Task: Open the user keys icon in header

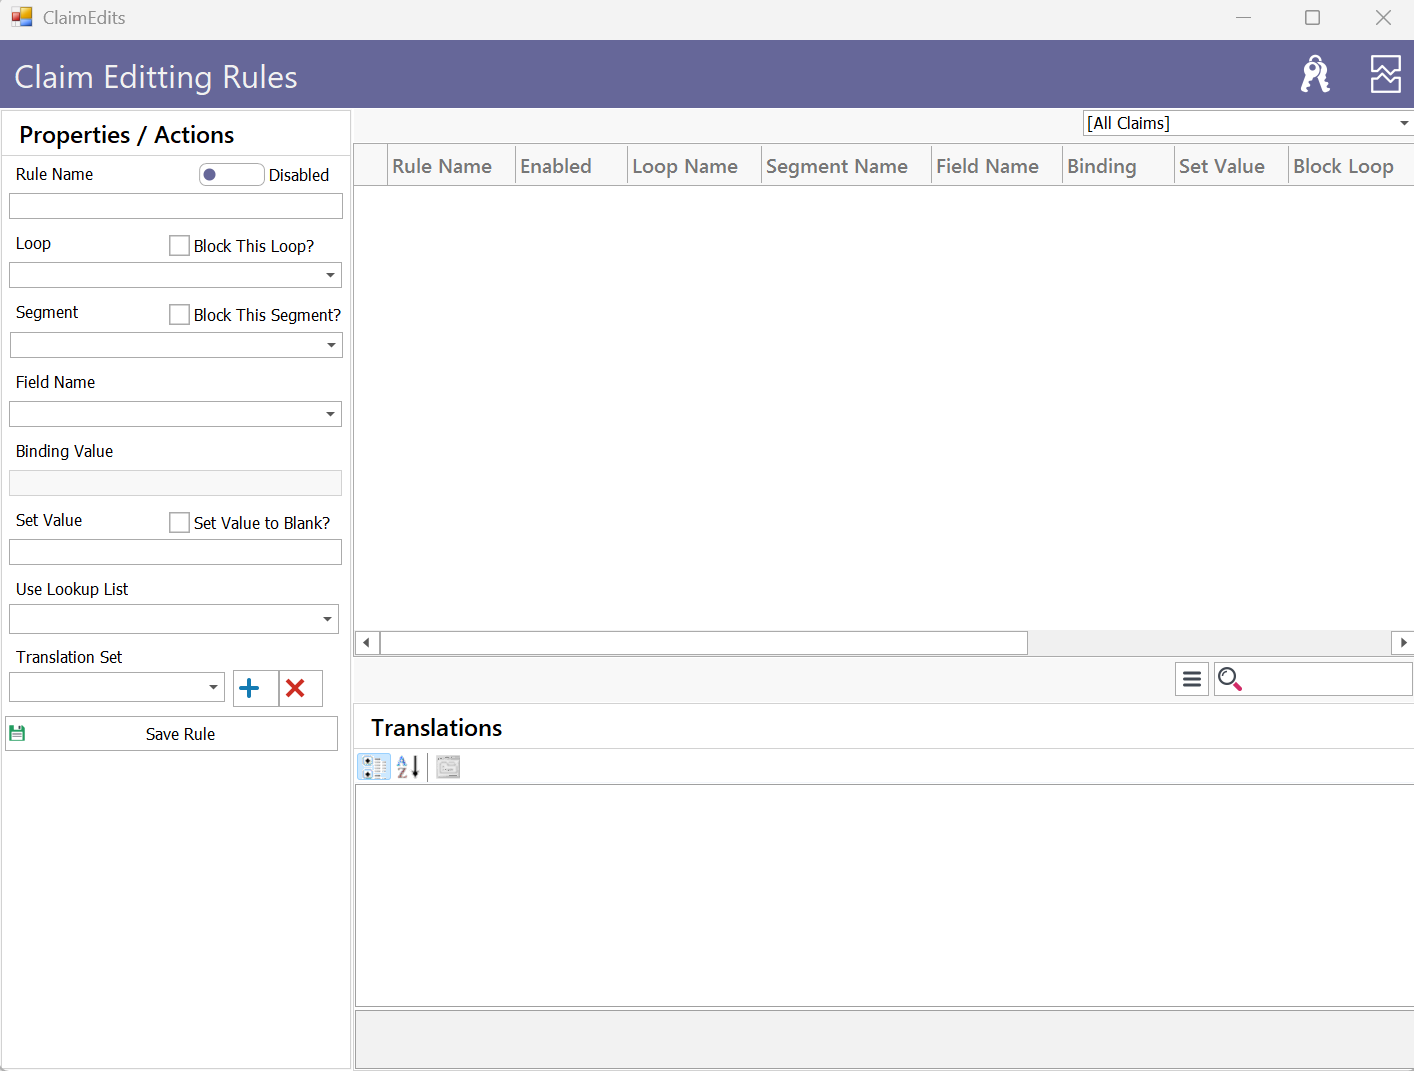Action: coord(1315,74)
